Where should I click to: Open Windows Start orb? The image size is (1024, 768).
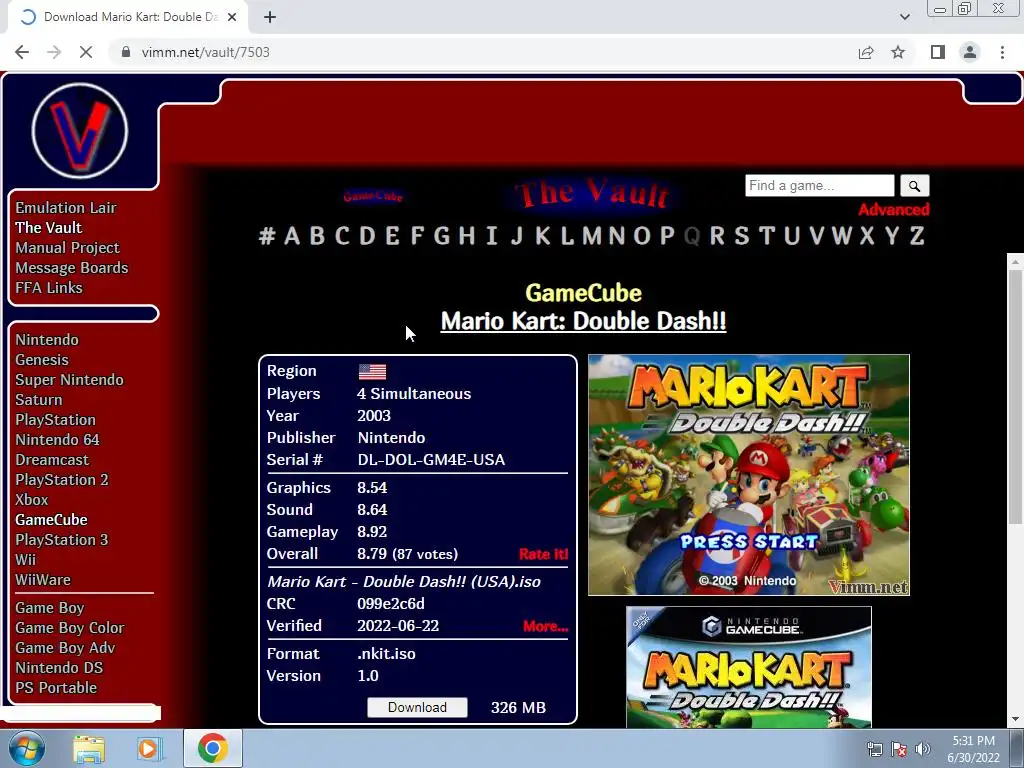pos(27,748)
